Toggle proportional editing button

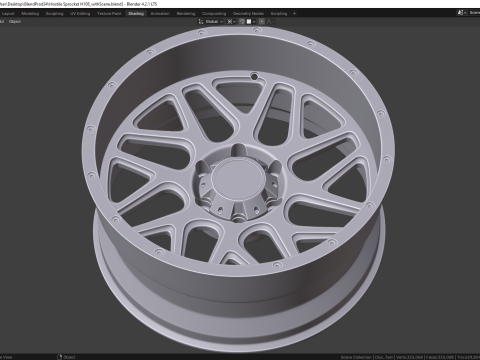point(262,22)
